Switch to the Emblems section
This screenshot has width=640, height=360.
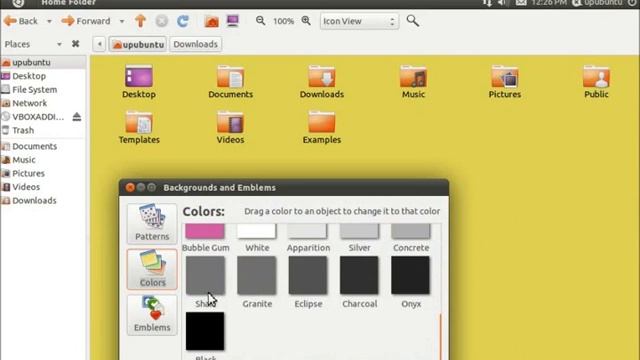point(152,315)
